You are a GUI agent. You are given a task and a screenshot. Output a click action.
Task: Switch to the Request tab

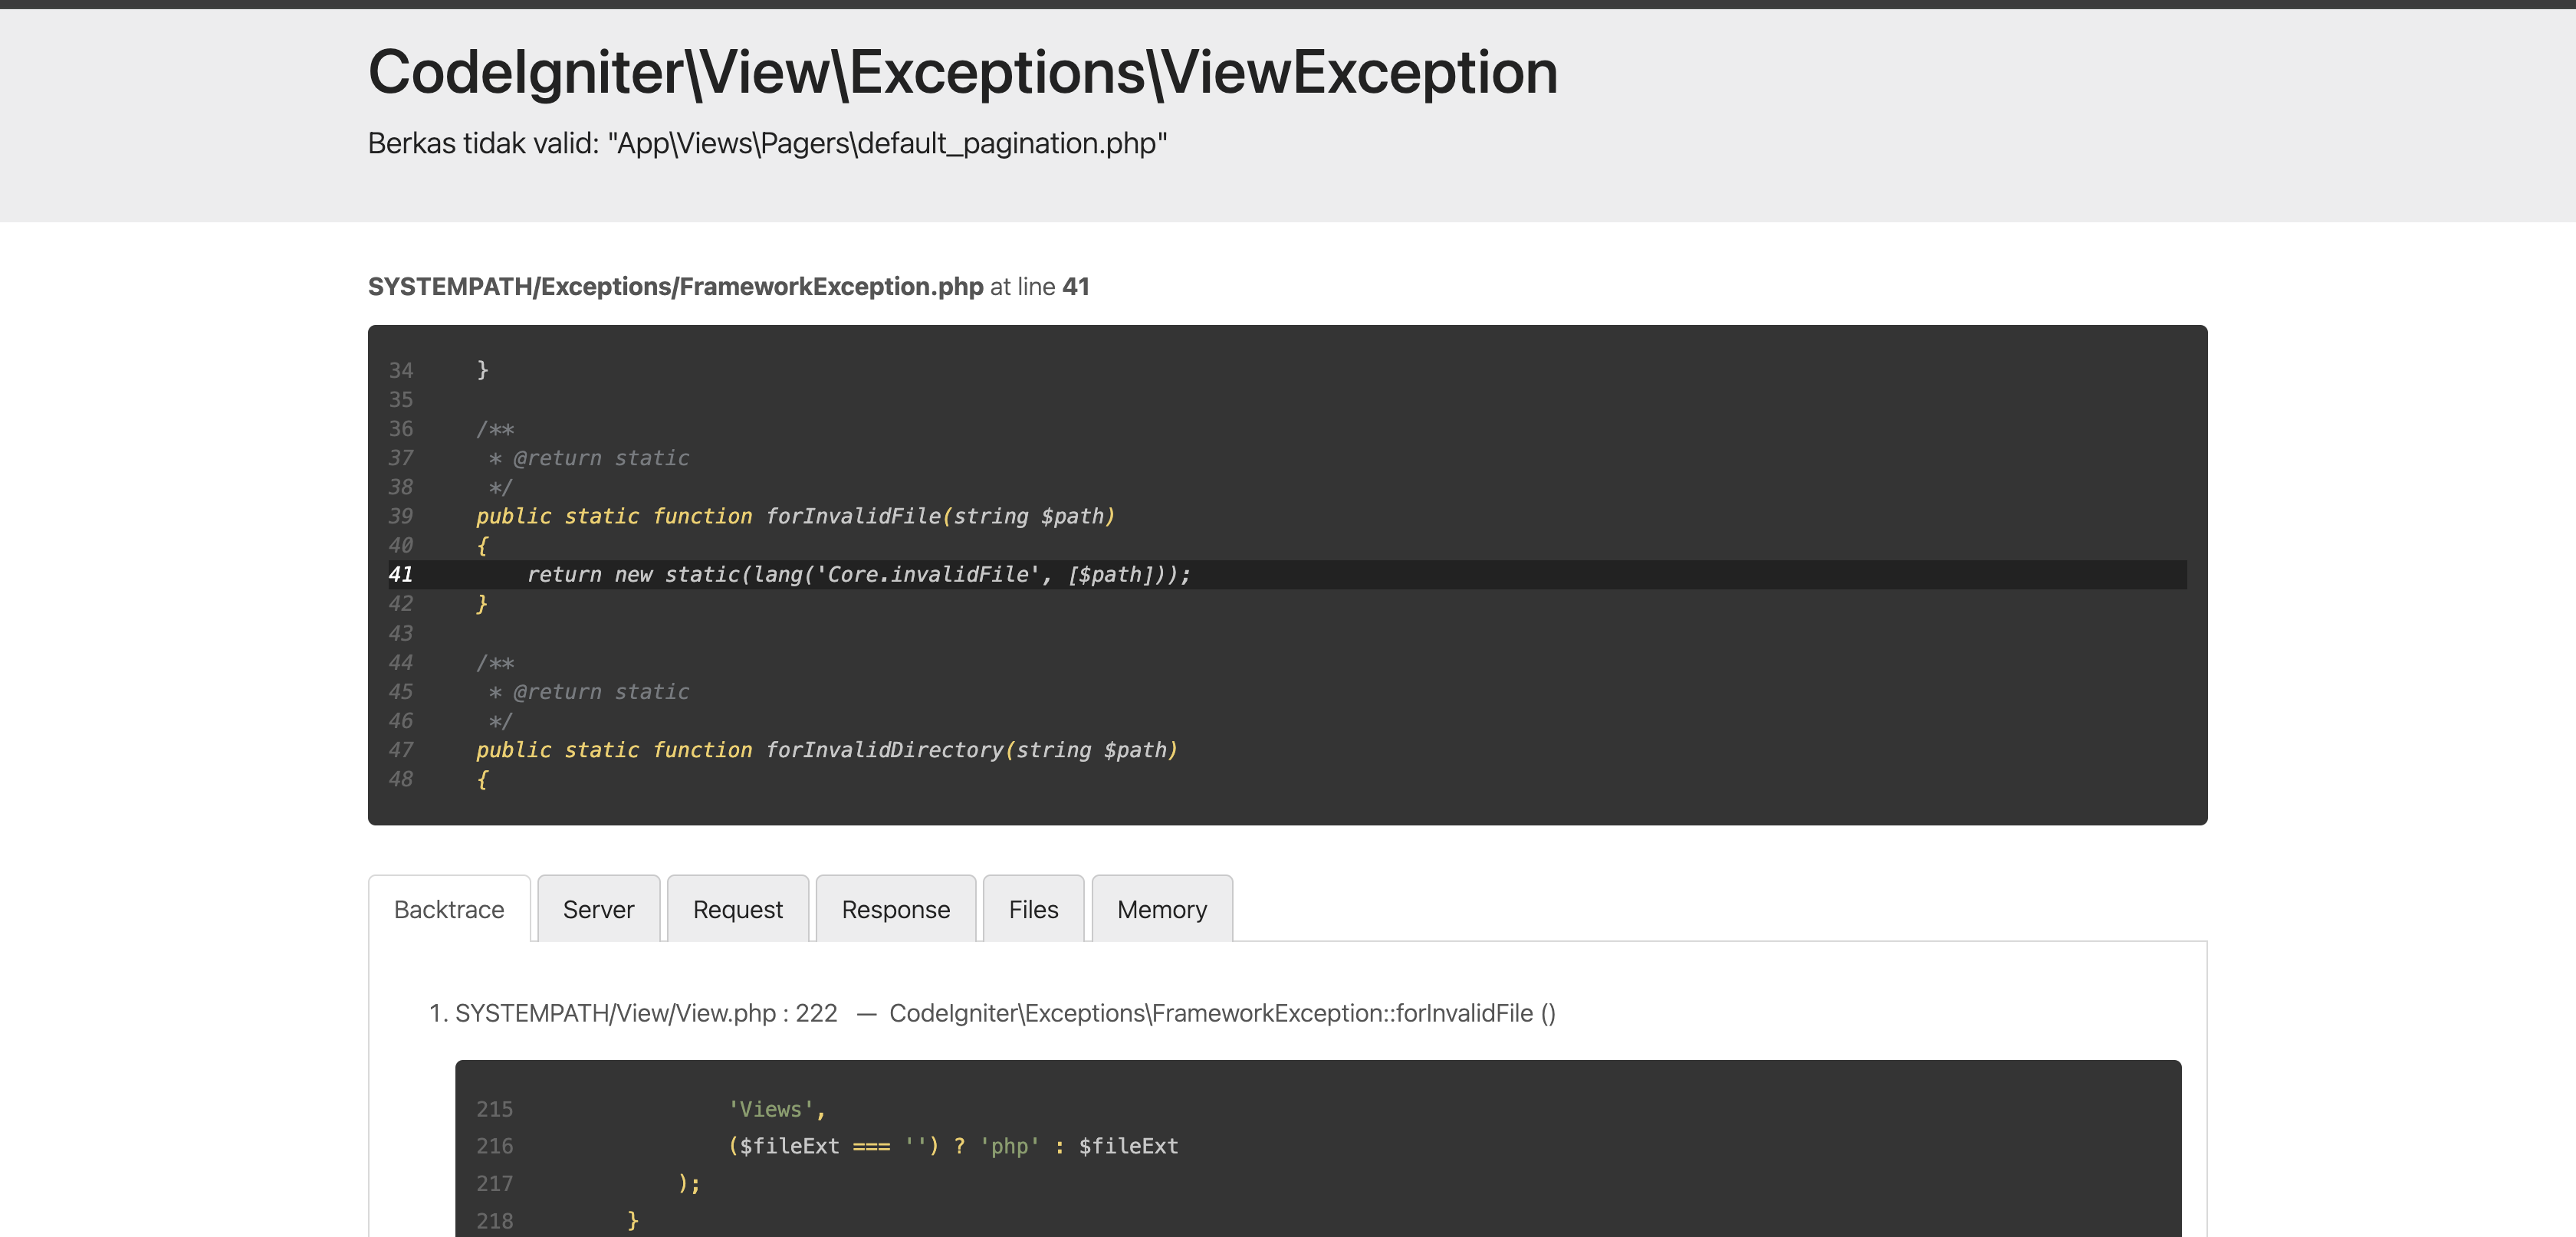click(737, 909)
